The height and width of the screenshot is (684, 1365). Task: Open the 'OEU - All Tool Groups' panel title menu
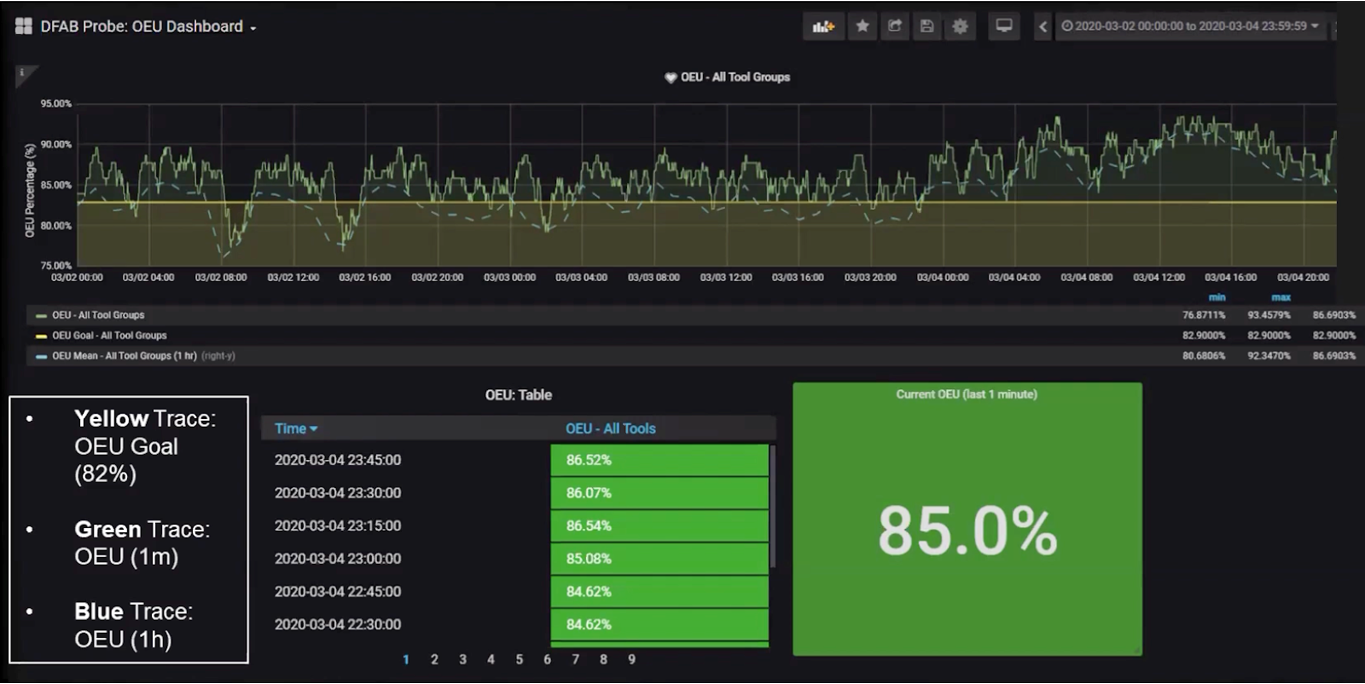(735, 77)
